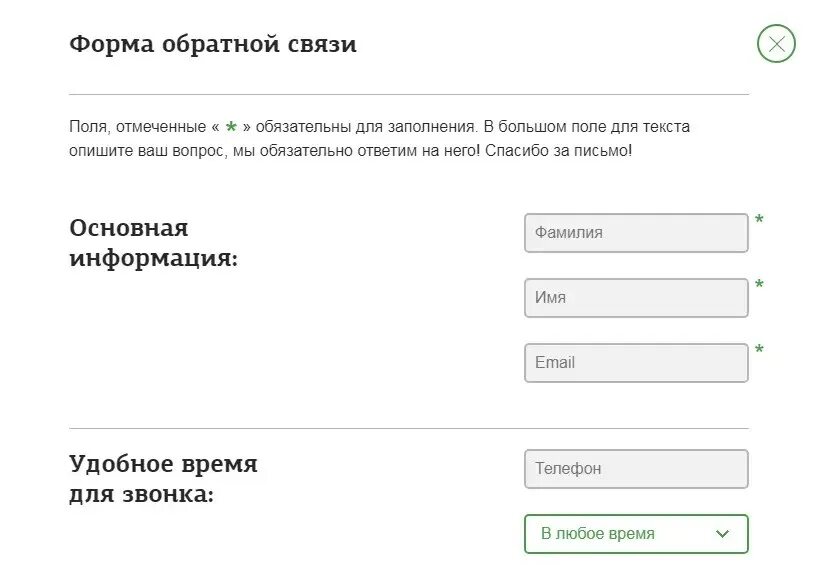Focus the Фамилия input field
This screenshot has height=578, width=821.
click(x=636, y=232)
